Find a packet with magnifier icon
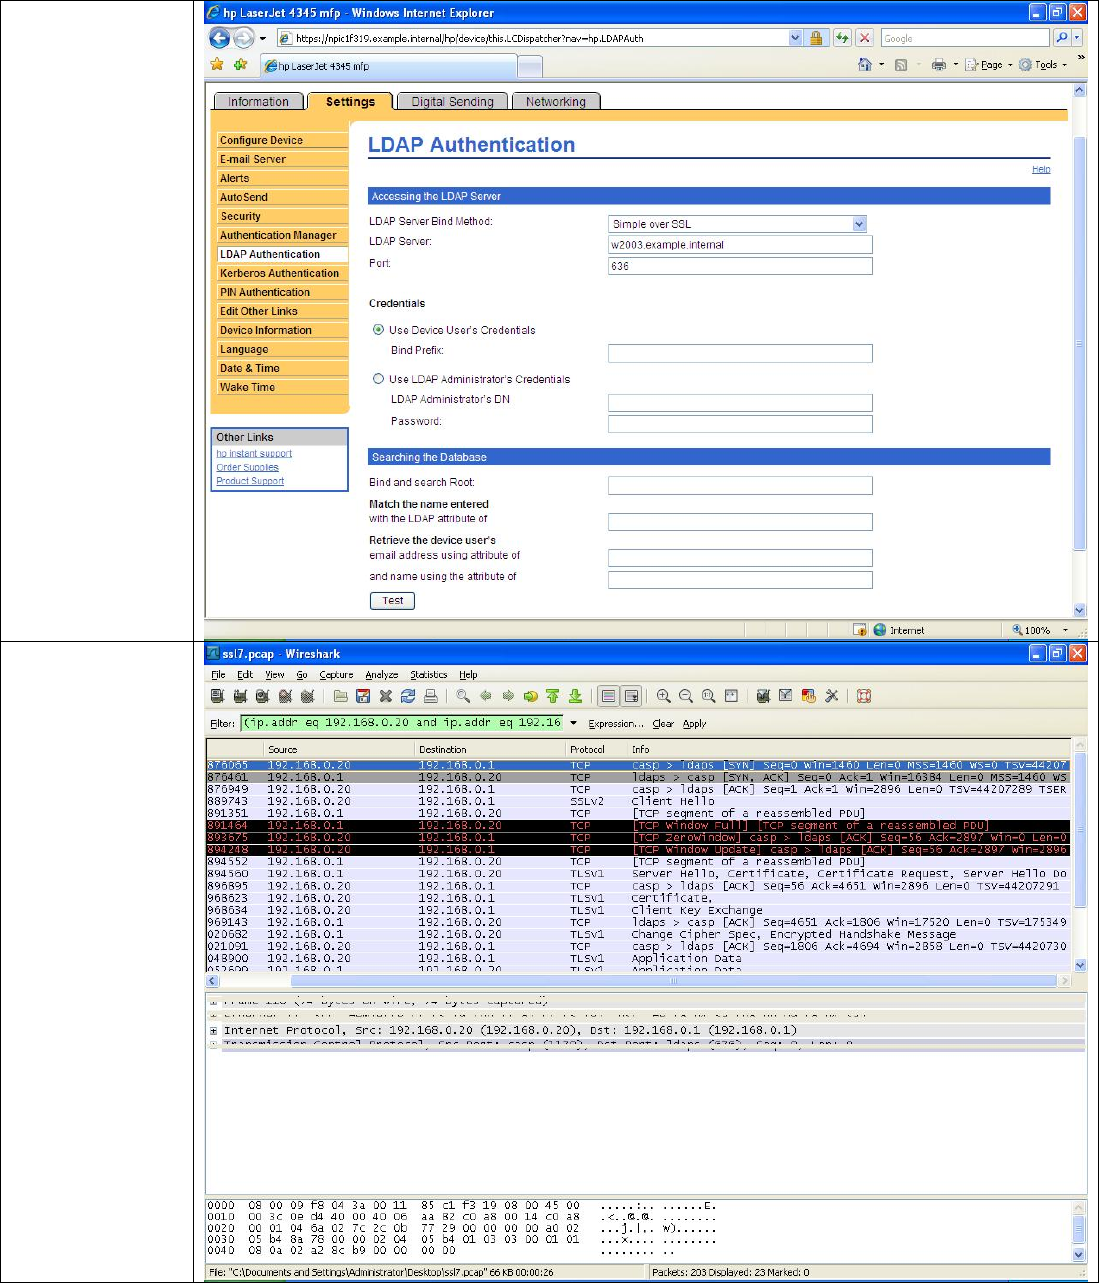The image size is (1099, 1283). coord(463,696)
